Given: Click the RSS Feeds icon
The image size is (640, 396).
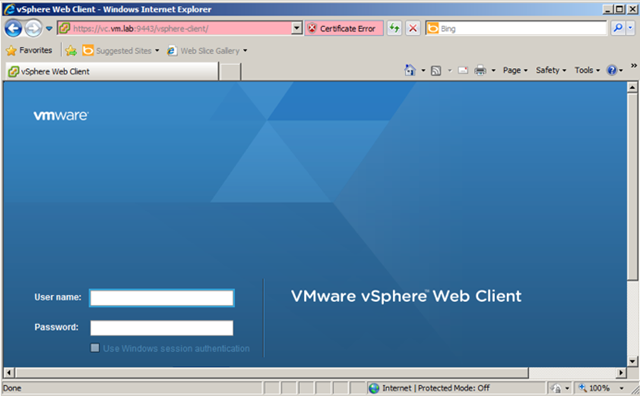Looking at the screenshot, I should tap(436, 71).
